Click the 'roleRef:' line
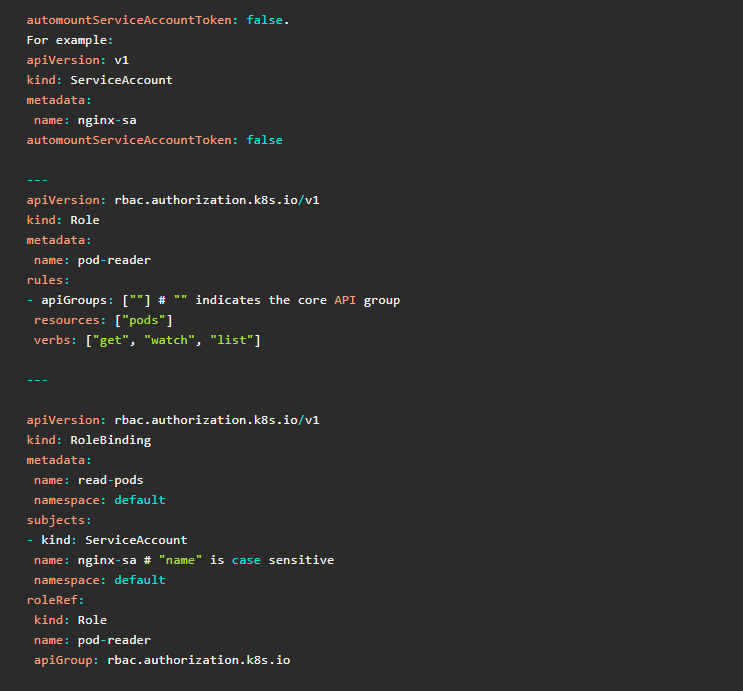The width and height of the screenshot is (743, 691). click(x=55, y=600)
